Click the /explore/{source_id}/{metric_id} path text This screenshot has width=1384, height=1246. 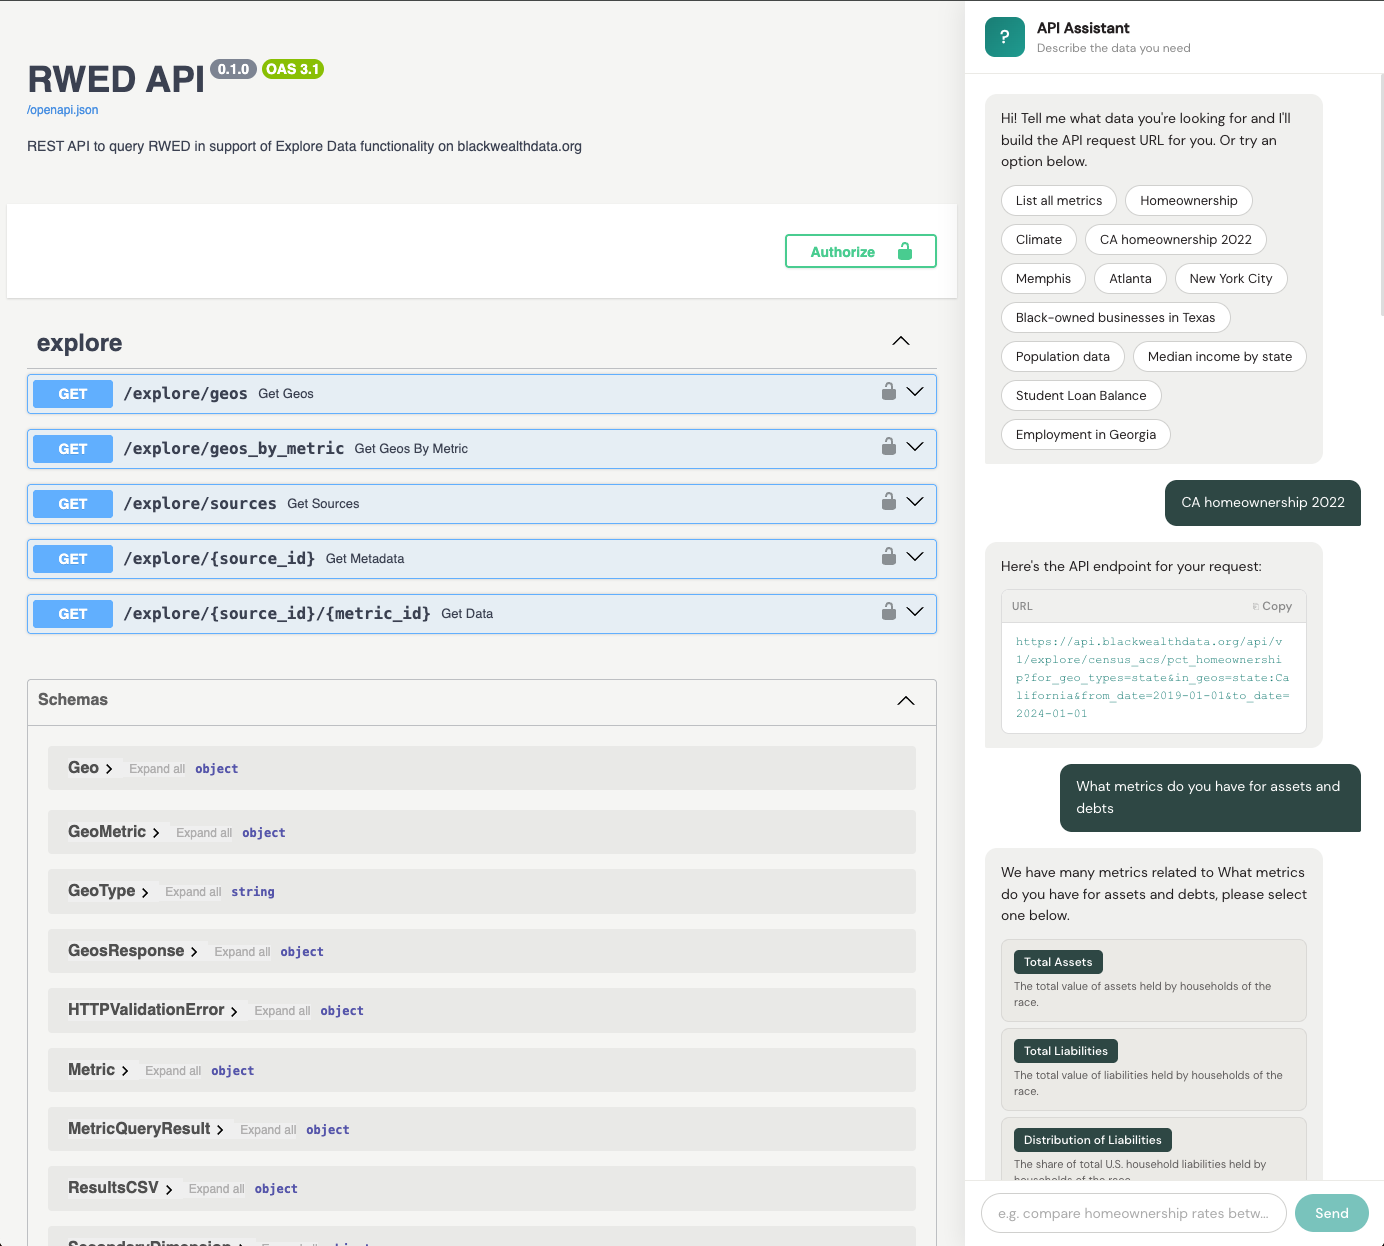277,613
